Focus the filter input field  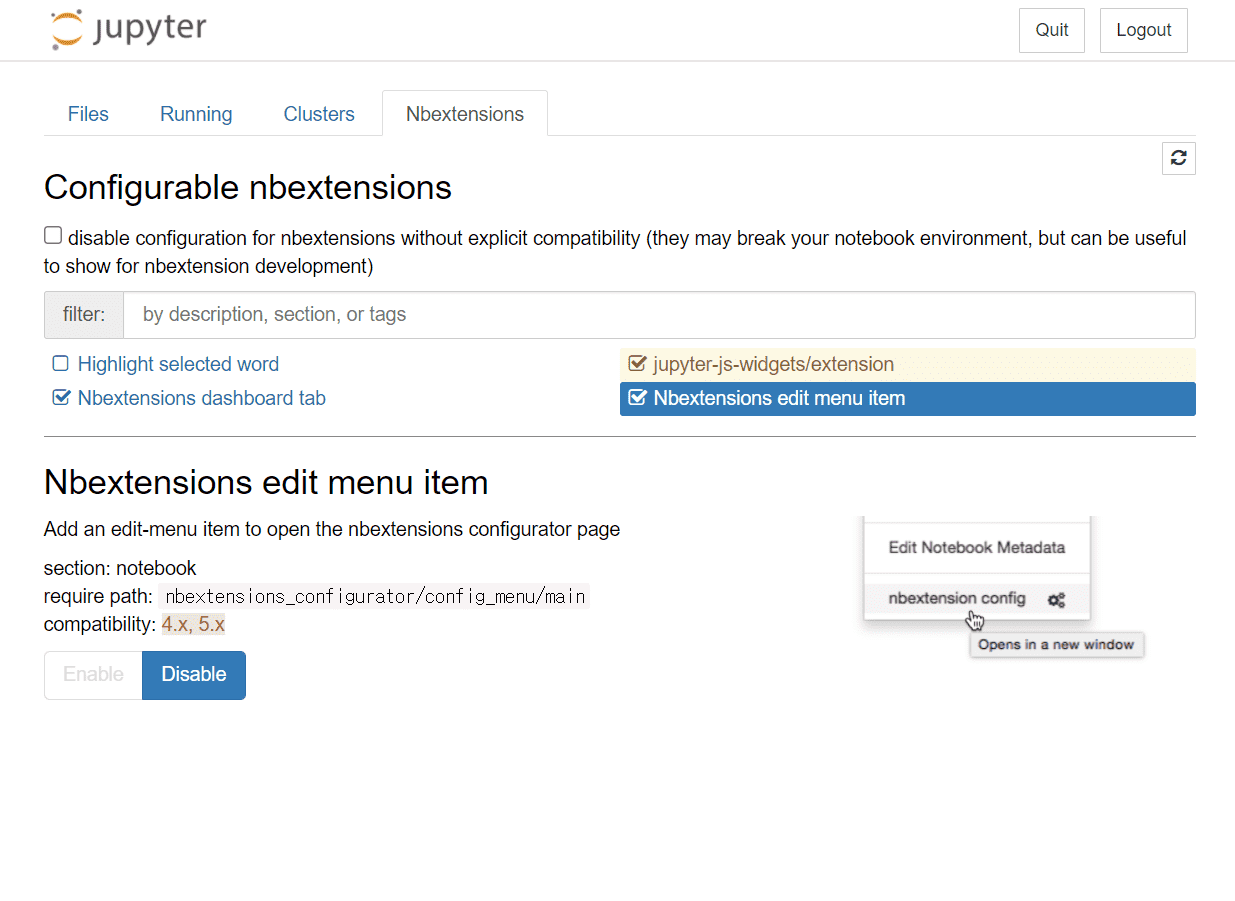(x=659, y=315)
